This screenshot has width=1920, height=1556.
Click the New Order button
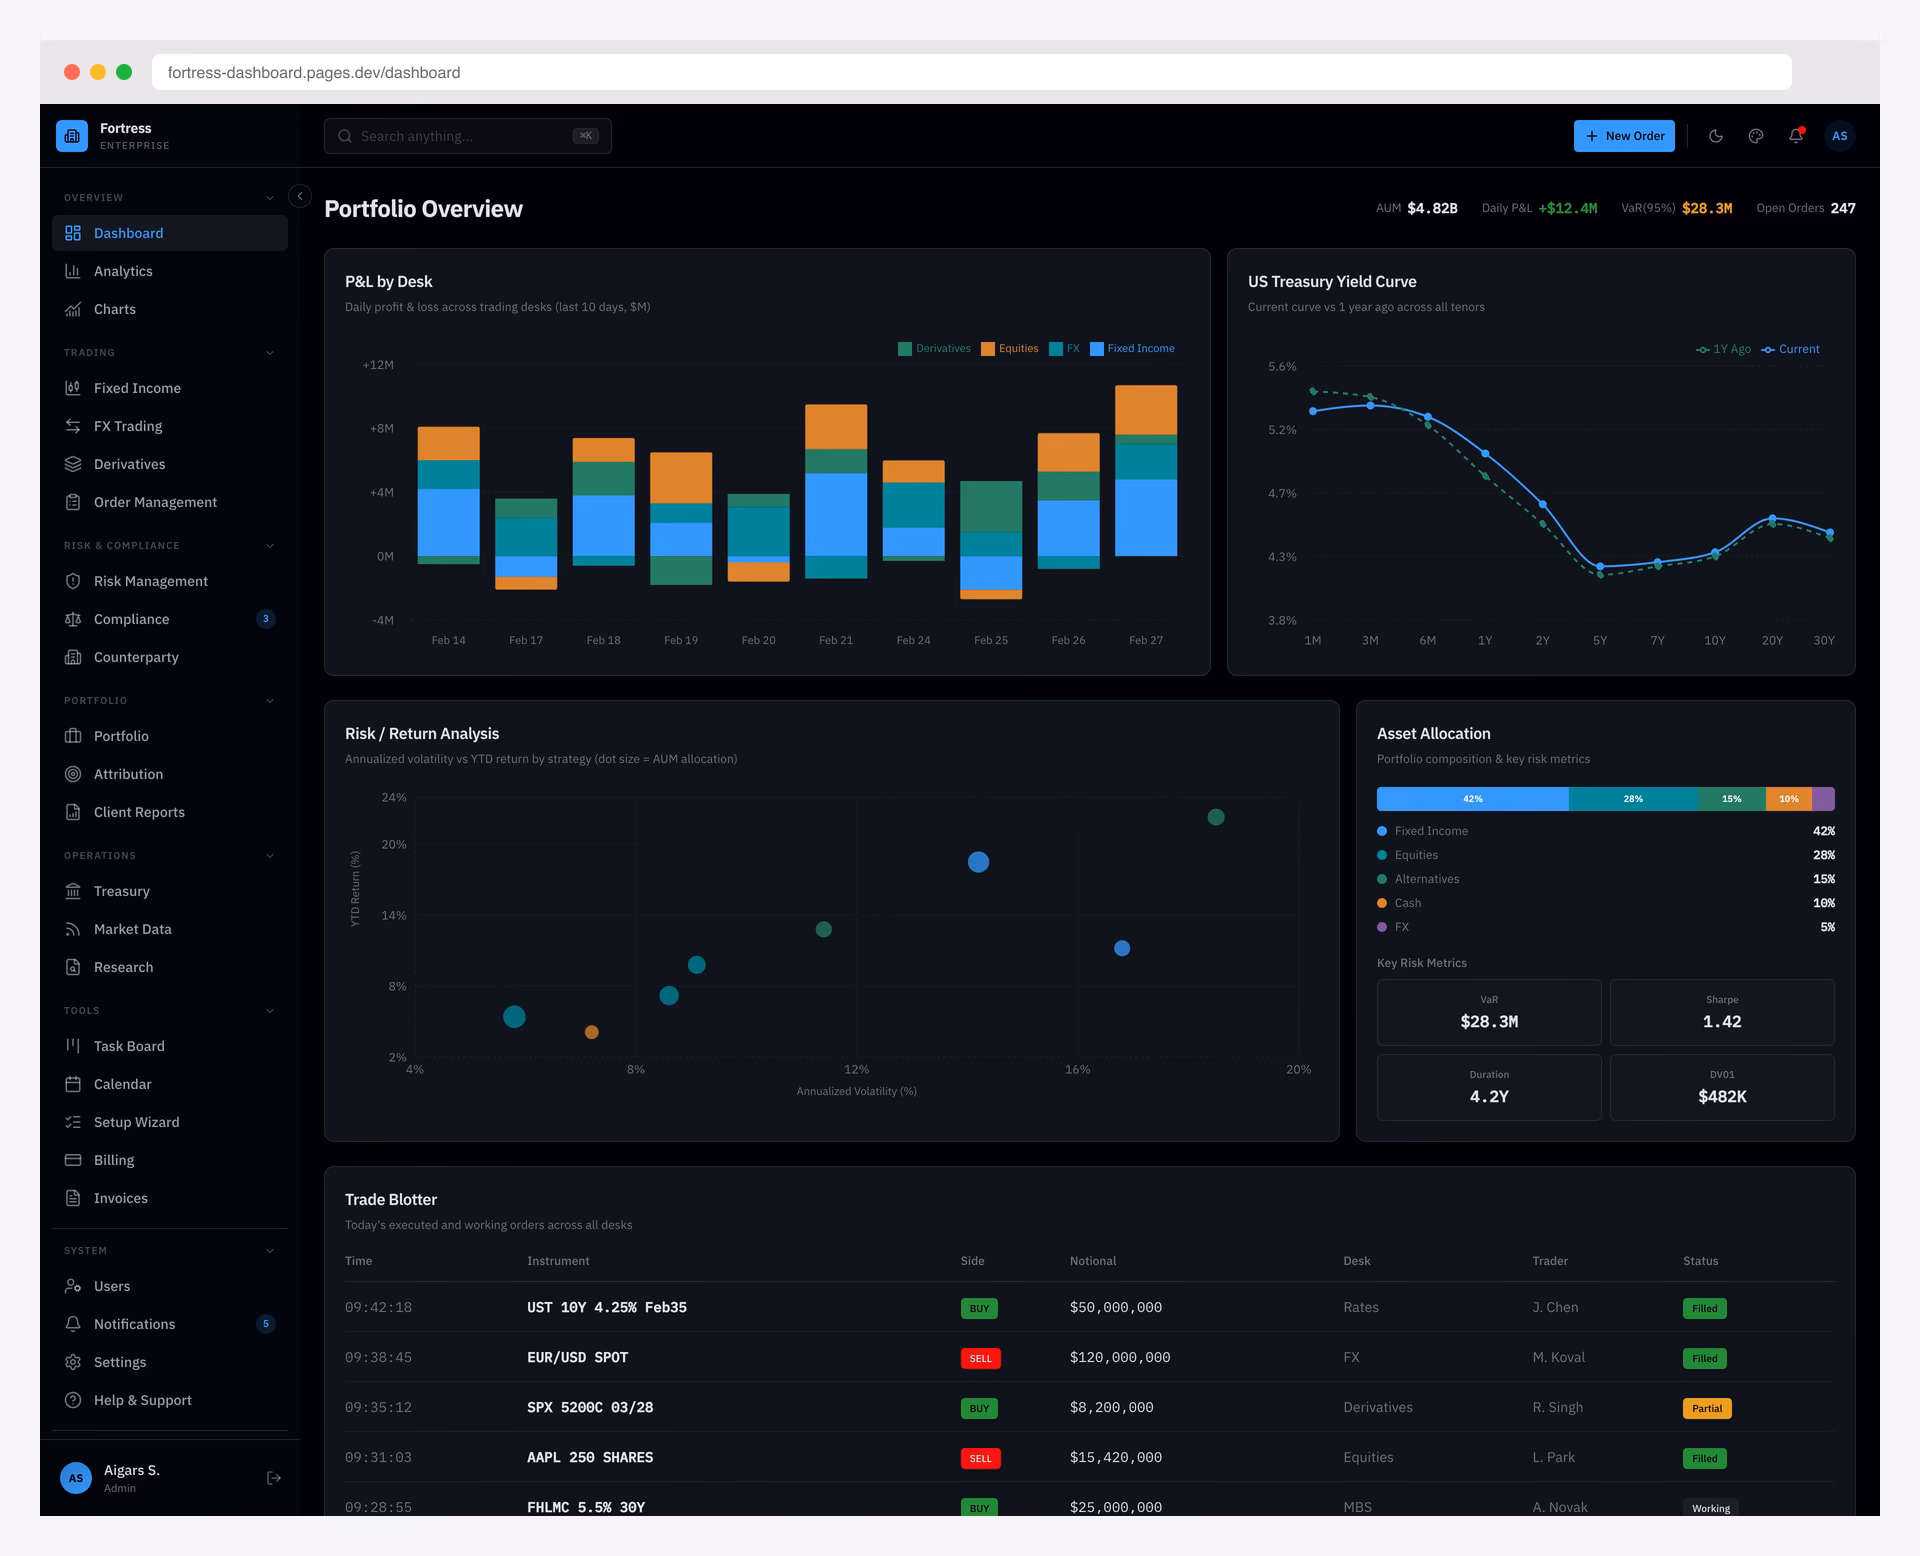[x=1625, y=136]
